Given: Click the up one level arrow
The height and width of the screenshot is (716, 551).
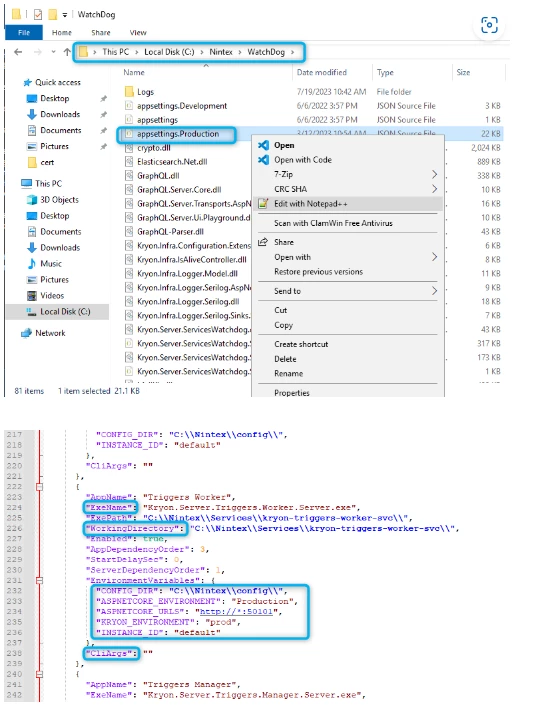Looking at the screenshot, I should (67, 52).
